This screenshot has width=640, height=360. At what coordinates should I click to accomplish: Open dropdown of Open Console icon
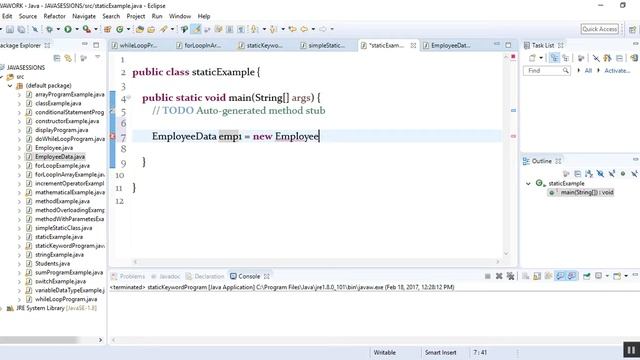[x=626, y=276]
